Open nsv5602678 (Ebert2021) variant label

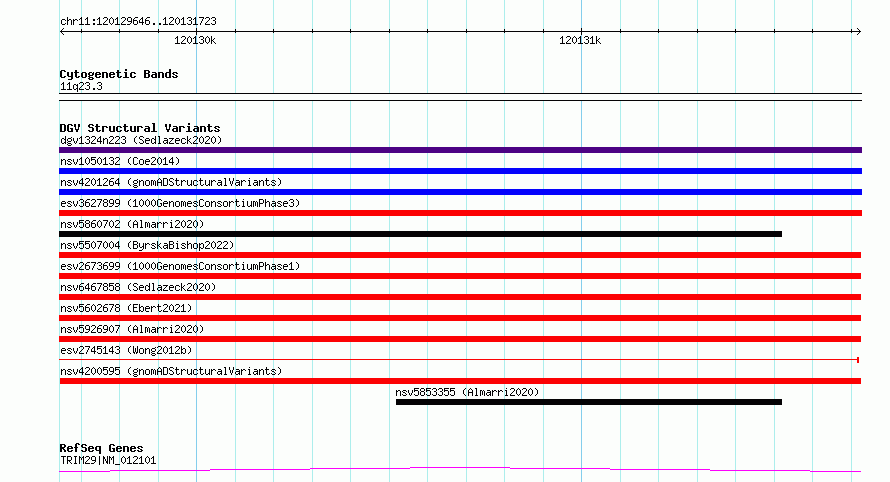pos(126,308)
